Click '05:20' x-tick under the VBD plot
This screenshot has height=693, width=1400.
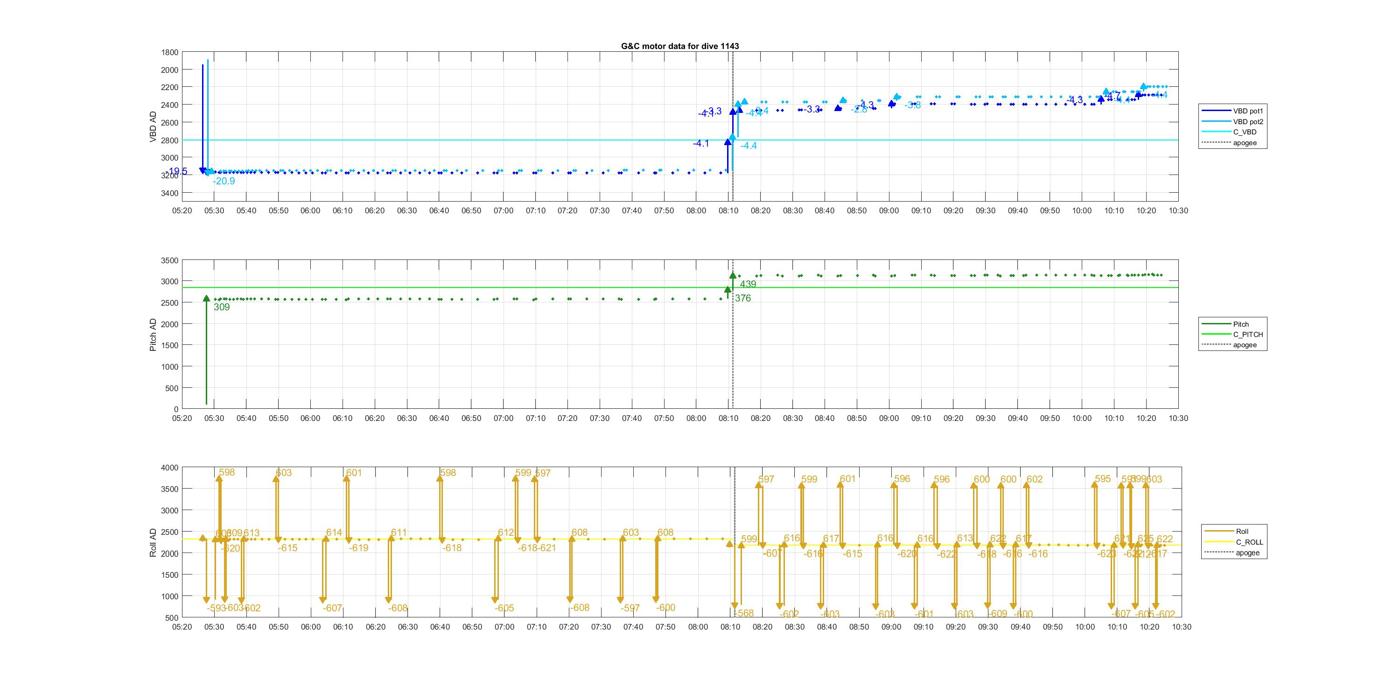182,211
